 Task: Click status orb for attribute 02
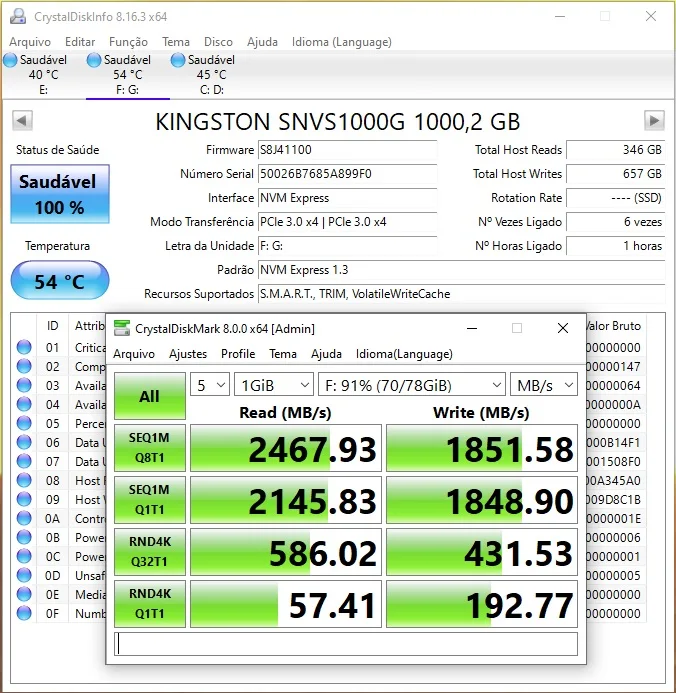24,366
